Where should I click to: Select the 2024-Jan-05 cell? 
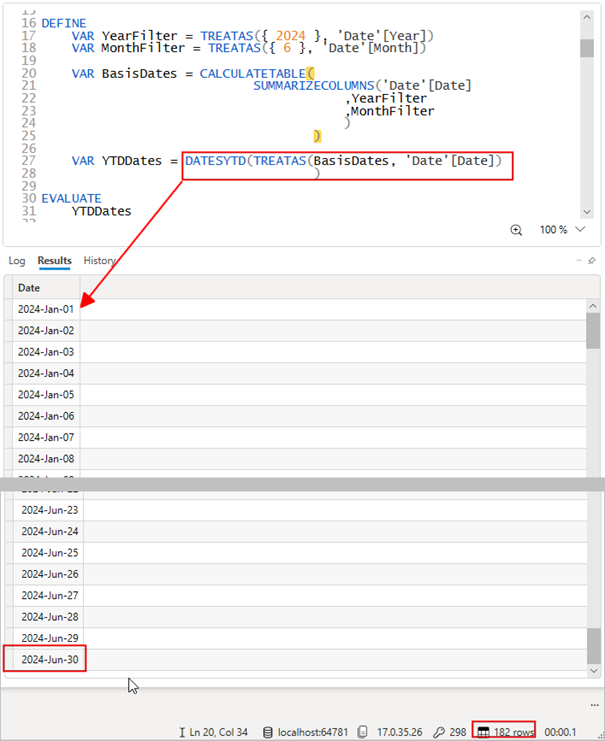point(46,395)
